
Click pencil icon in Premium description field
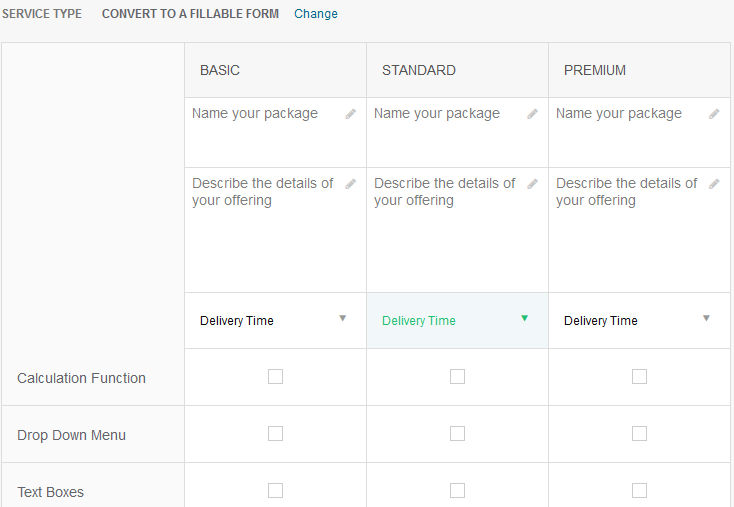[x=715, y=184]
